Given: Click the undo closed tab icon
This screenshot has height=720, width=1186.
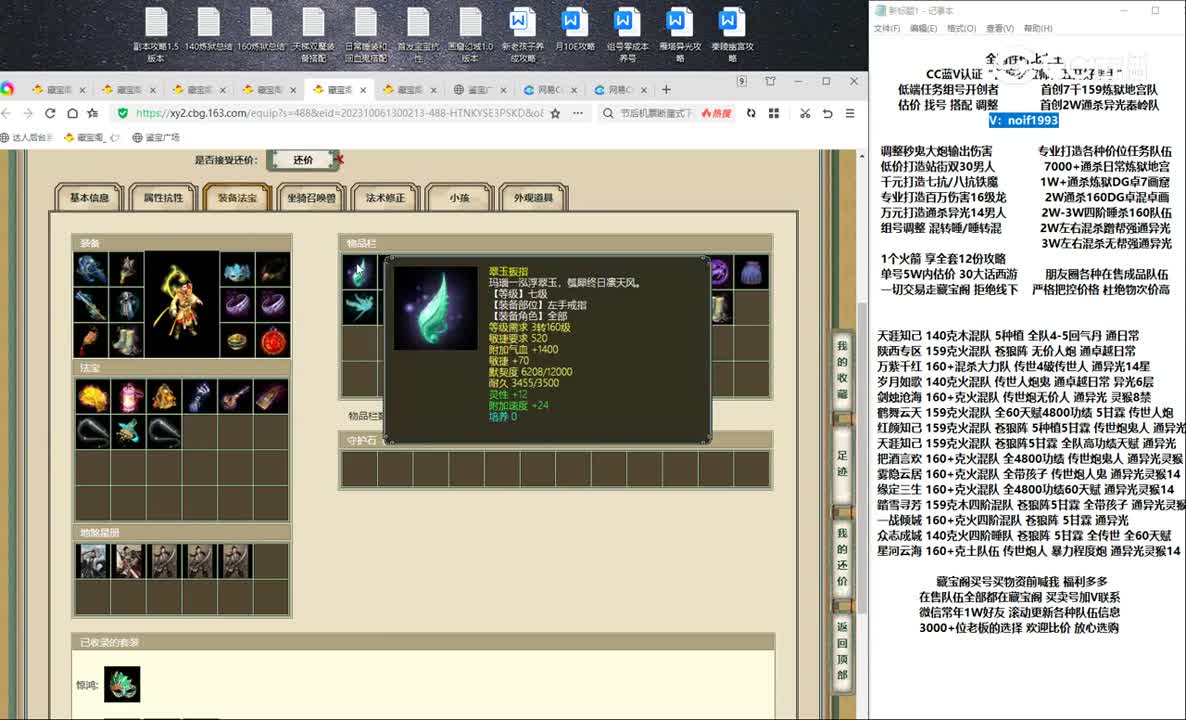Looking at the screenshot, I should tap(827, 113).
